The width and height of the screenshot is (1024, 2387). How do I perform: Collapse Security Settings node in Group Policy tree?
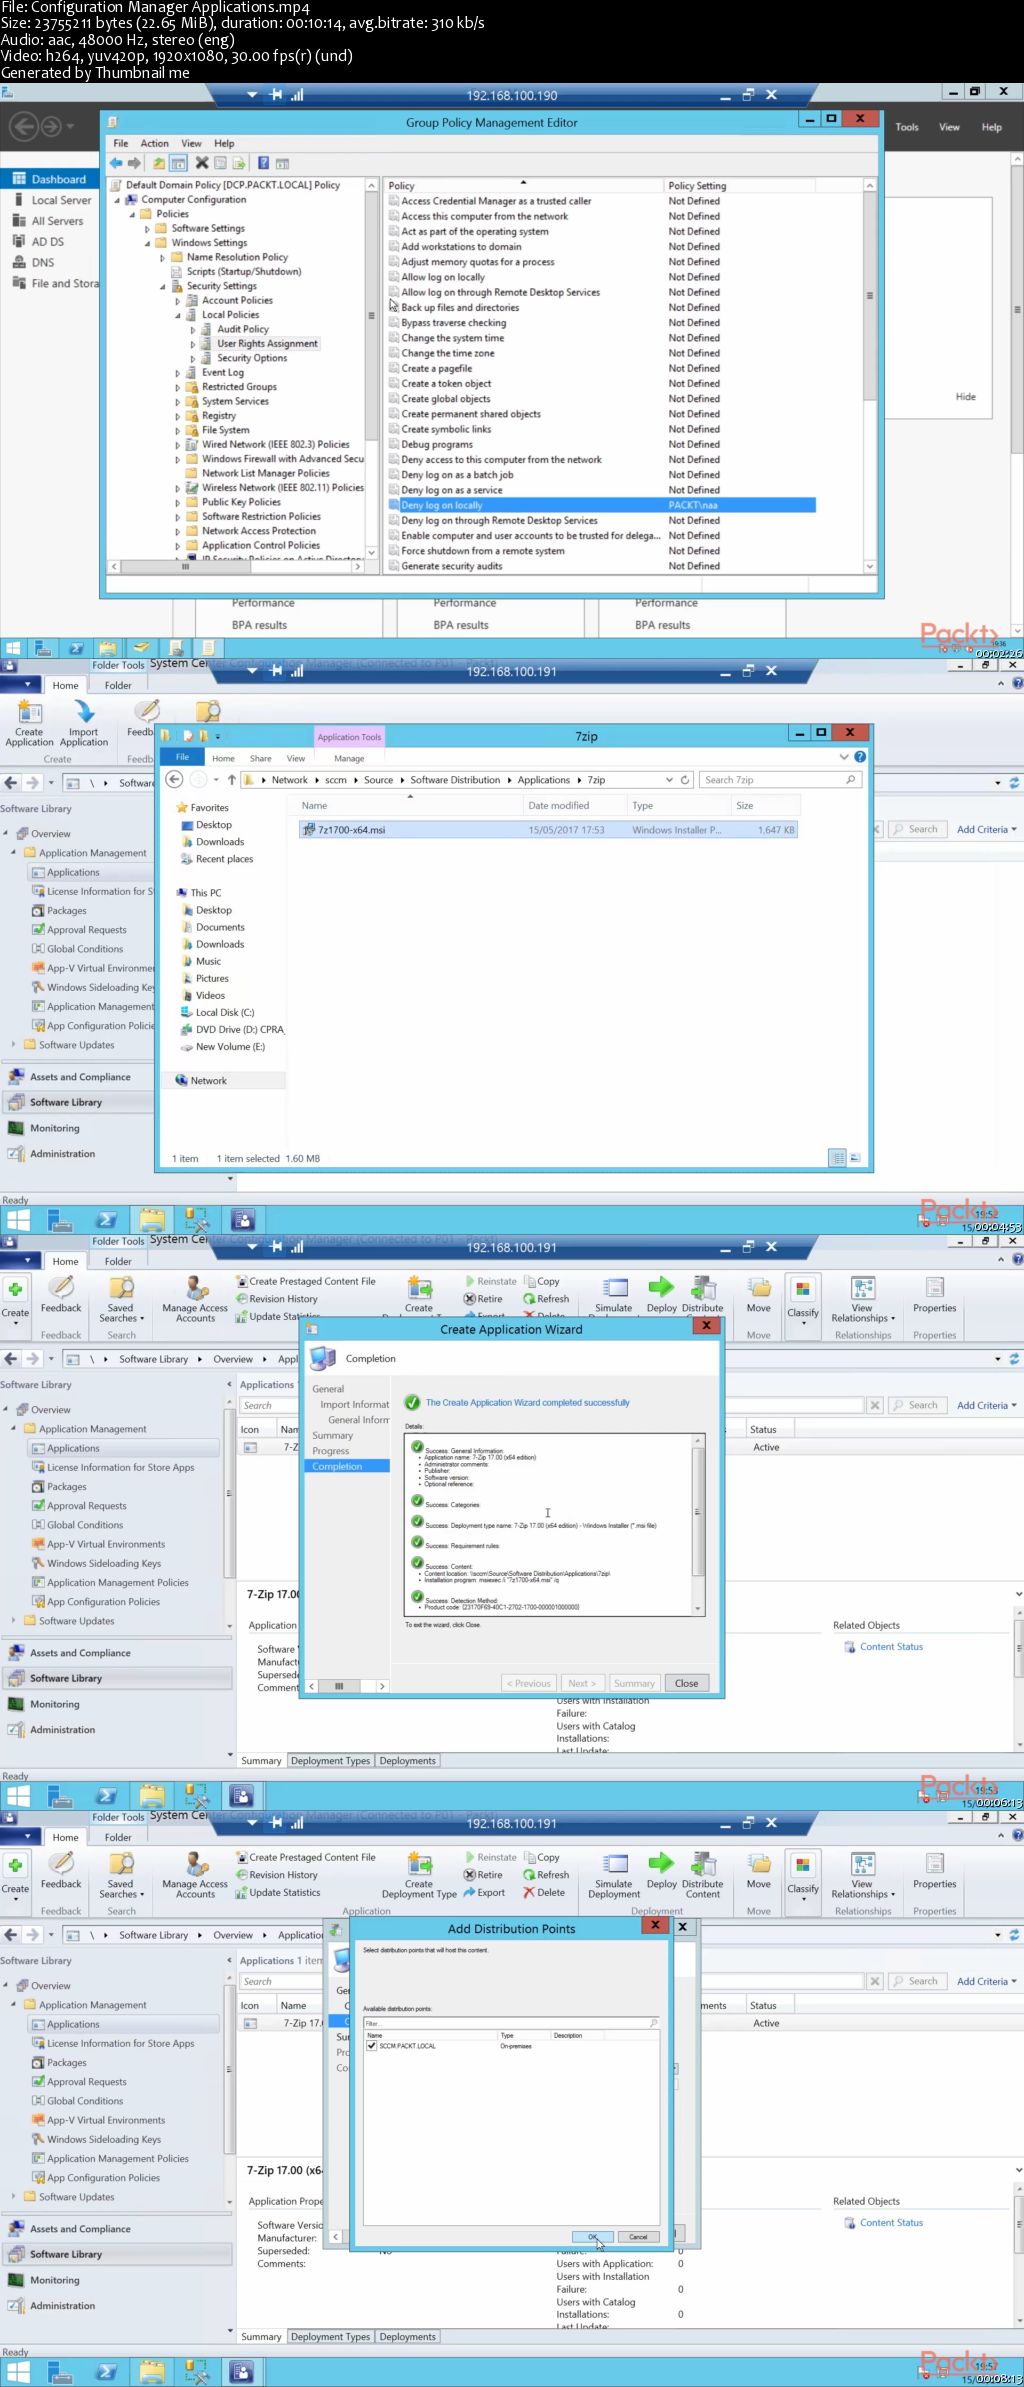click(x=163, y=287)
